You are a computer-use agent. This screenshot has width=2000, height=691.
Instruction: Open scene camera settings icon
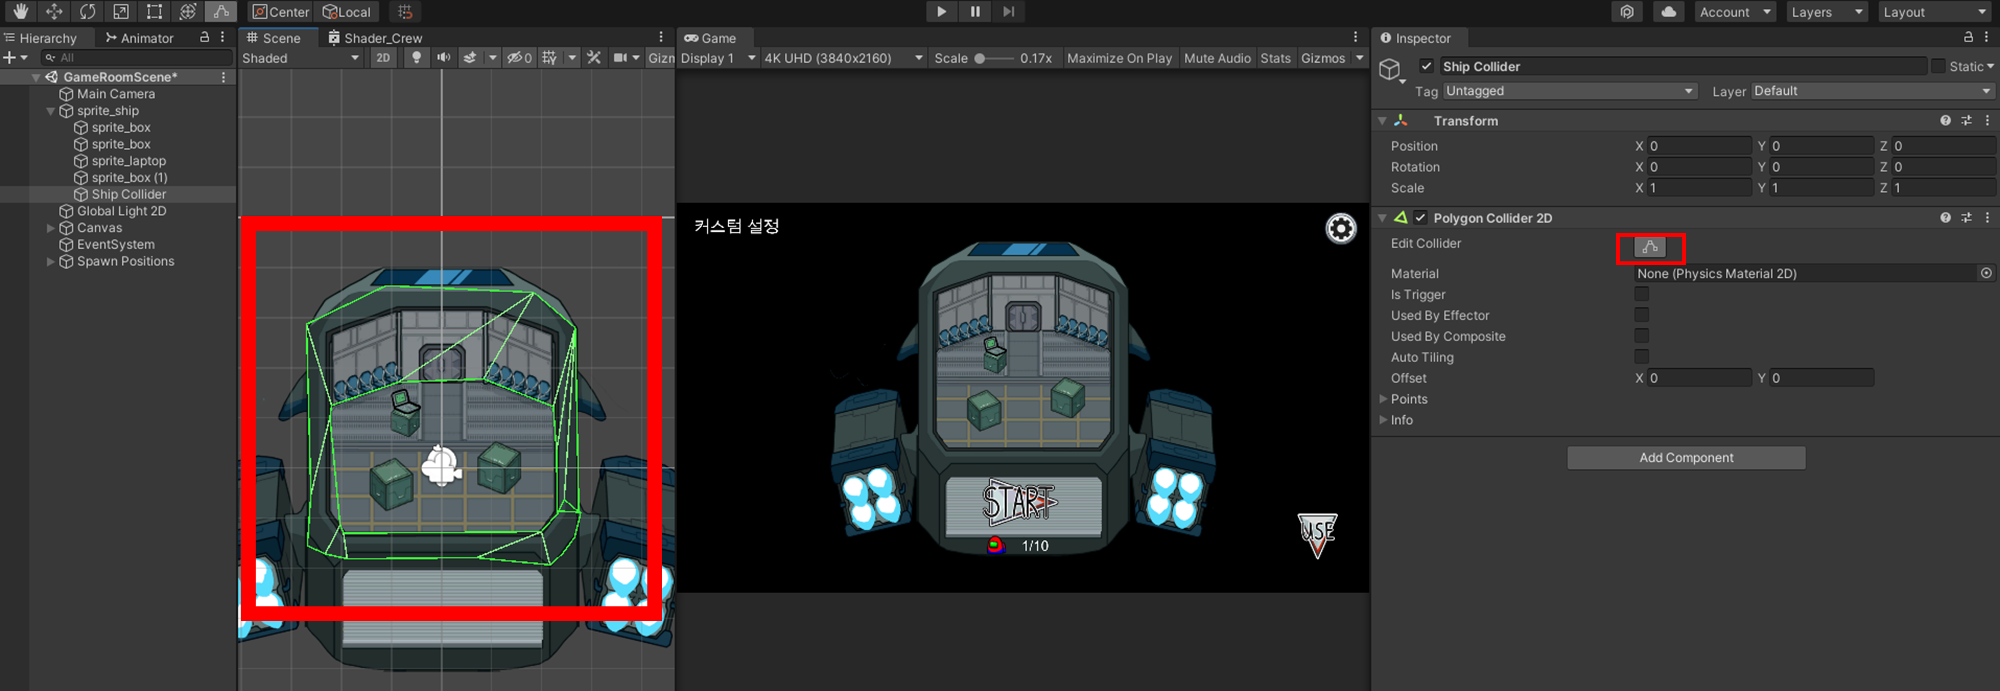621,58
